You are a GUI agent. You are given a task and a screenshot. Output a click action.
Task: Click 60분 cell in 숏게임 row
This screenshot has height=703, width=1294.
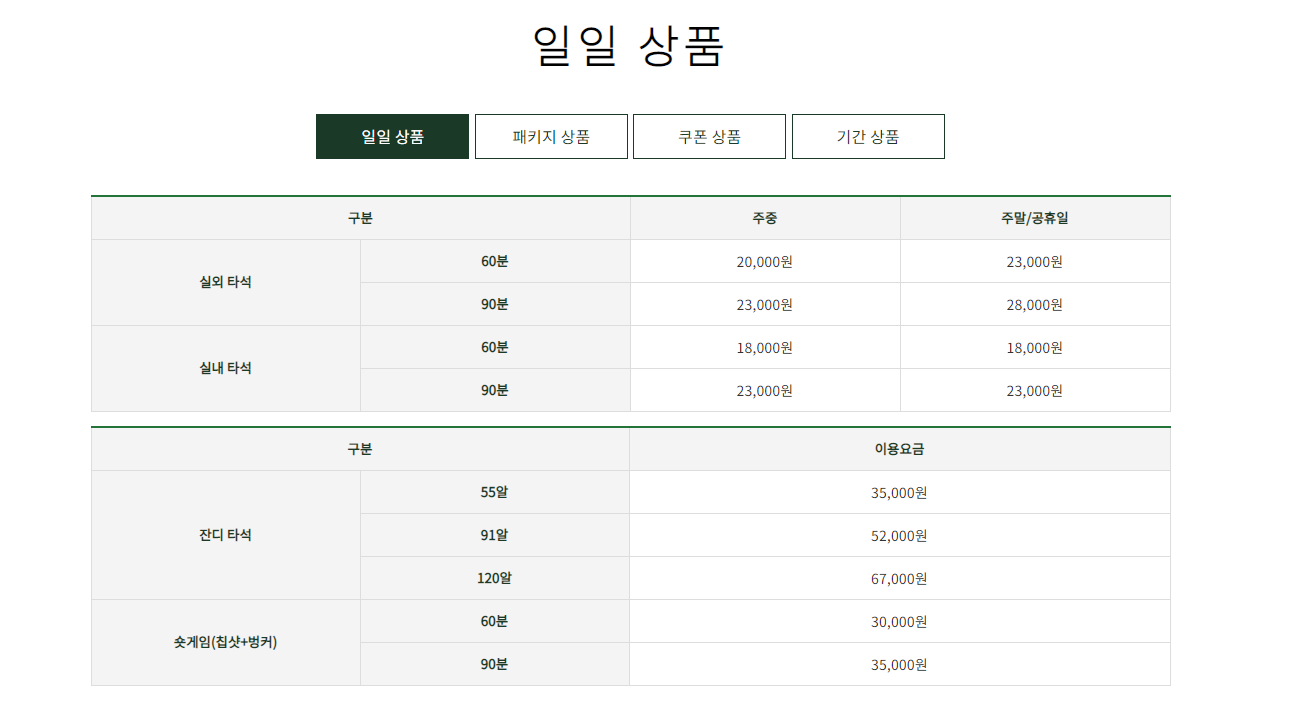point(495,622)
